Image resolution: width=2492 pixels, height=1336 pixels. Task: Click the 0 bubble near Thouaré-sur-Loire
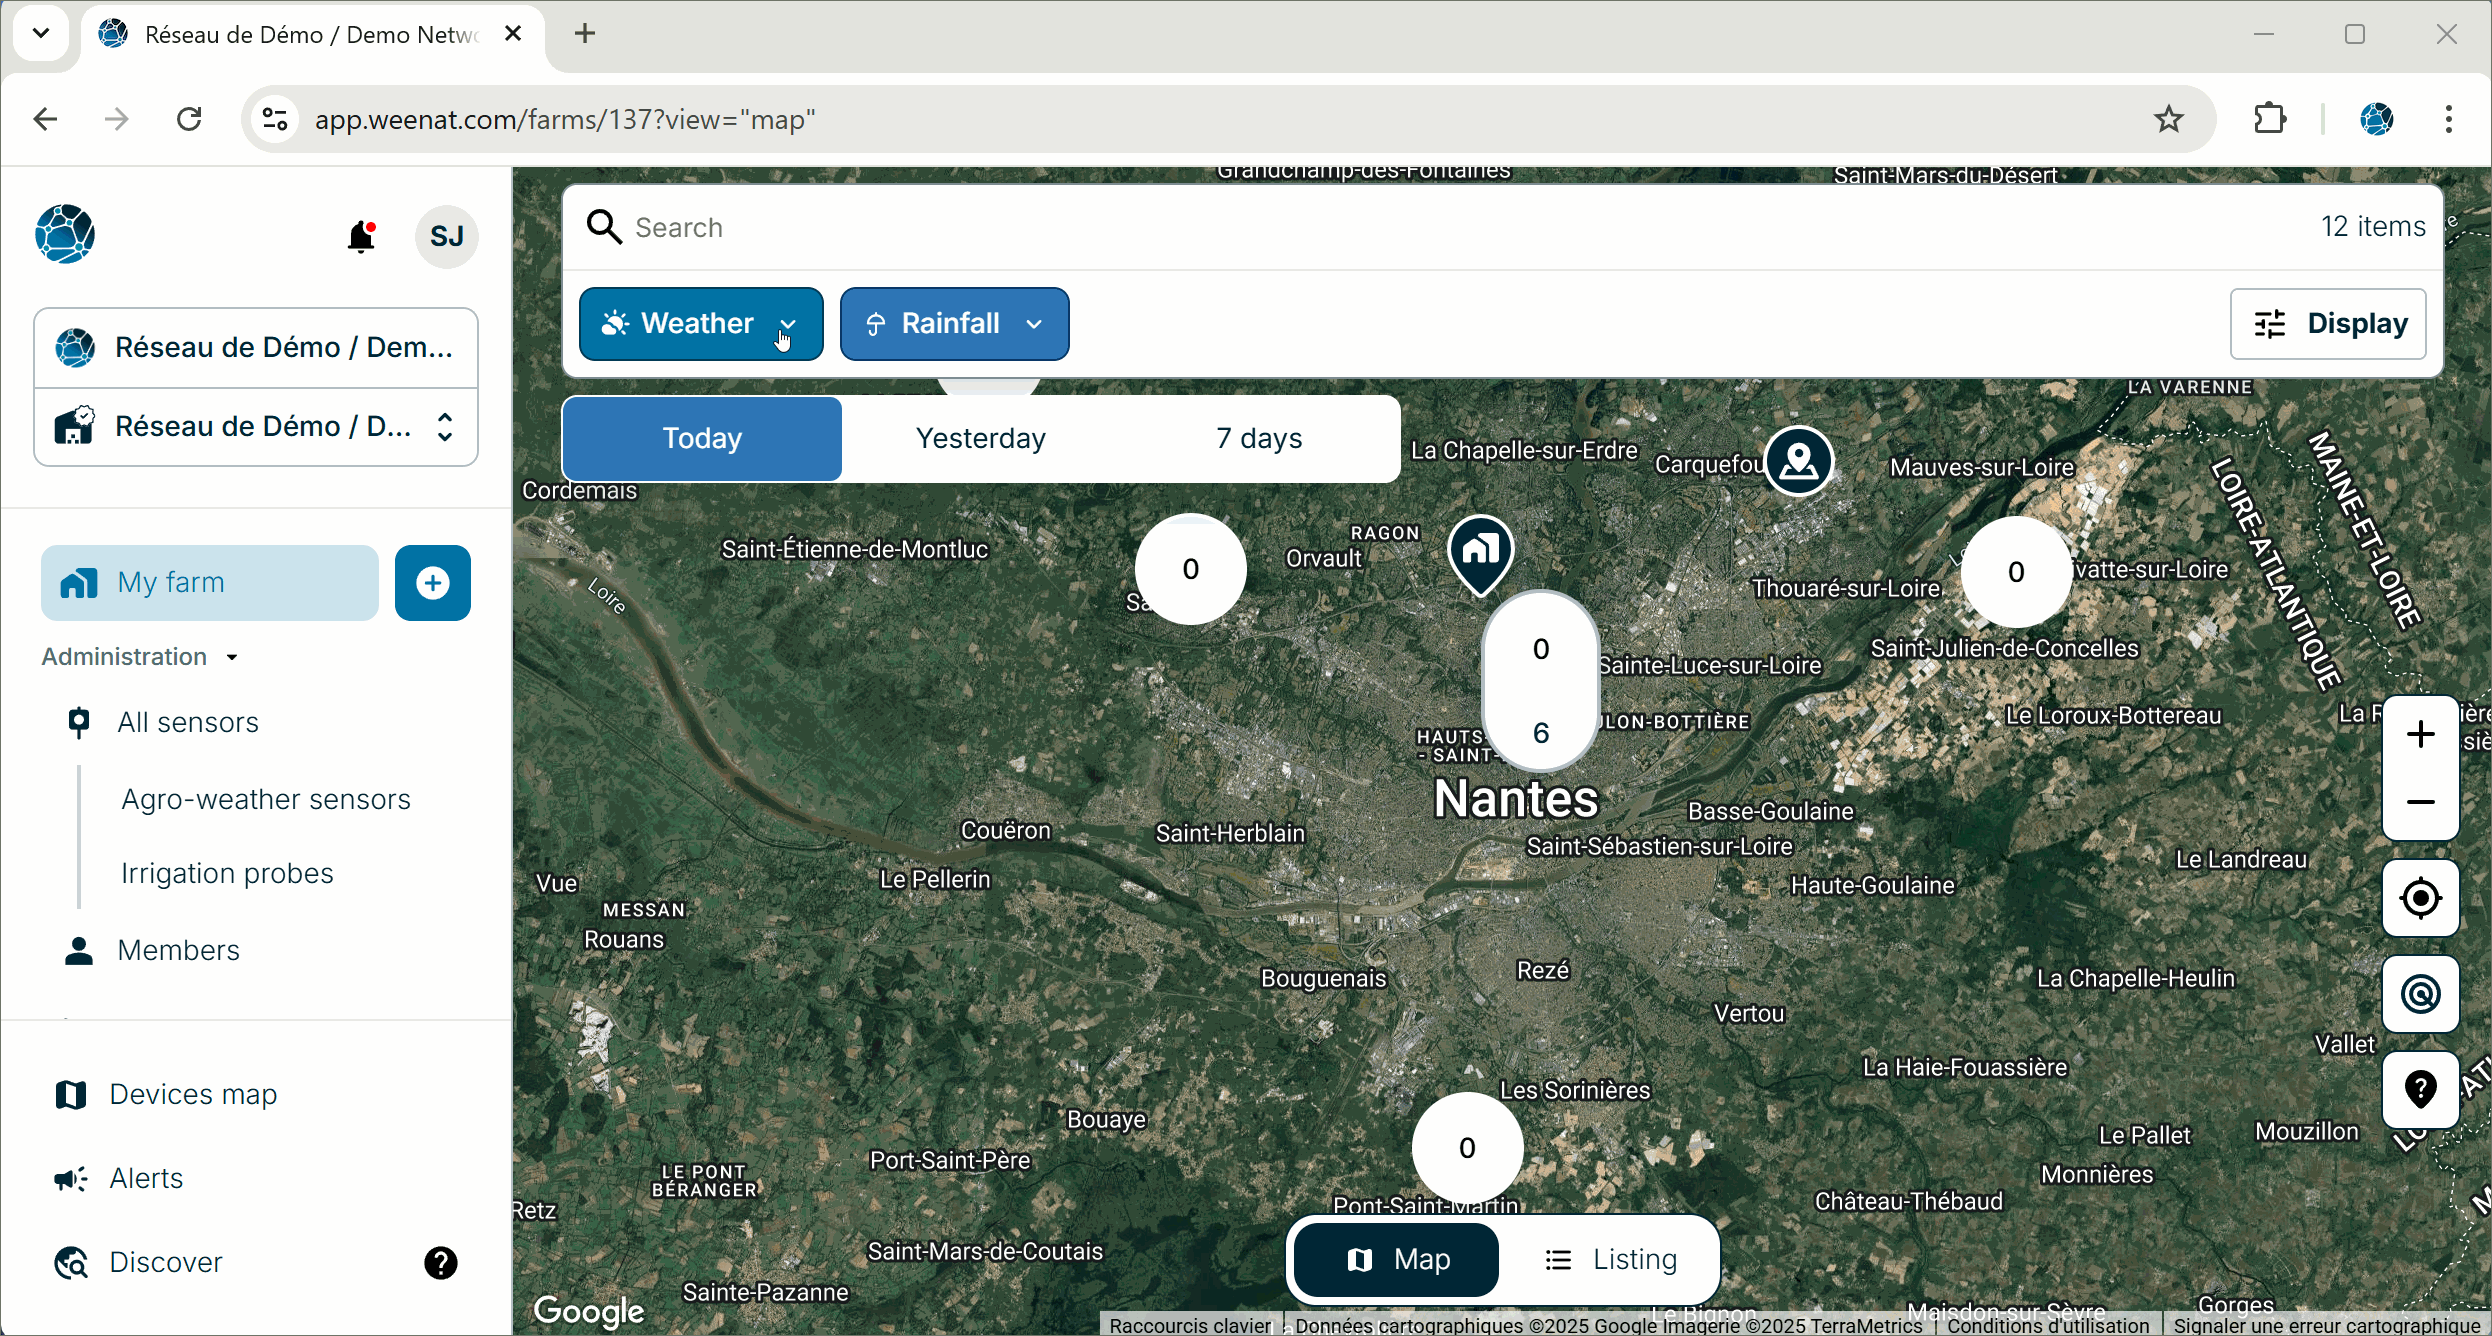point(2016,572)
